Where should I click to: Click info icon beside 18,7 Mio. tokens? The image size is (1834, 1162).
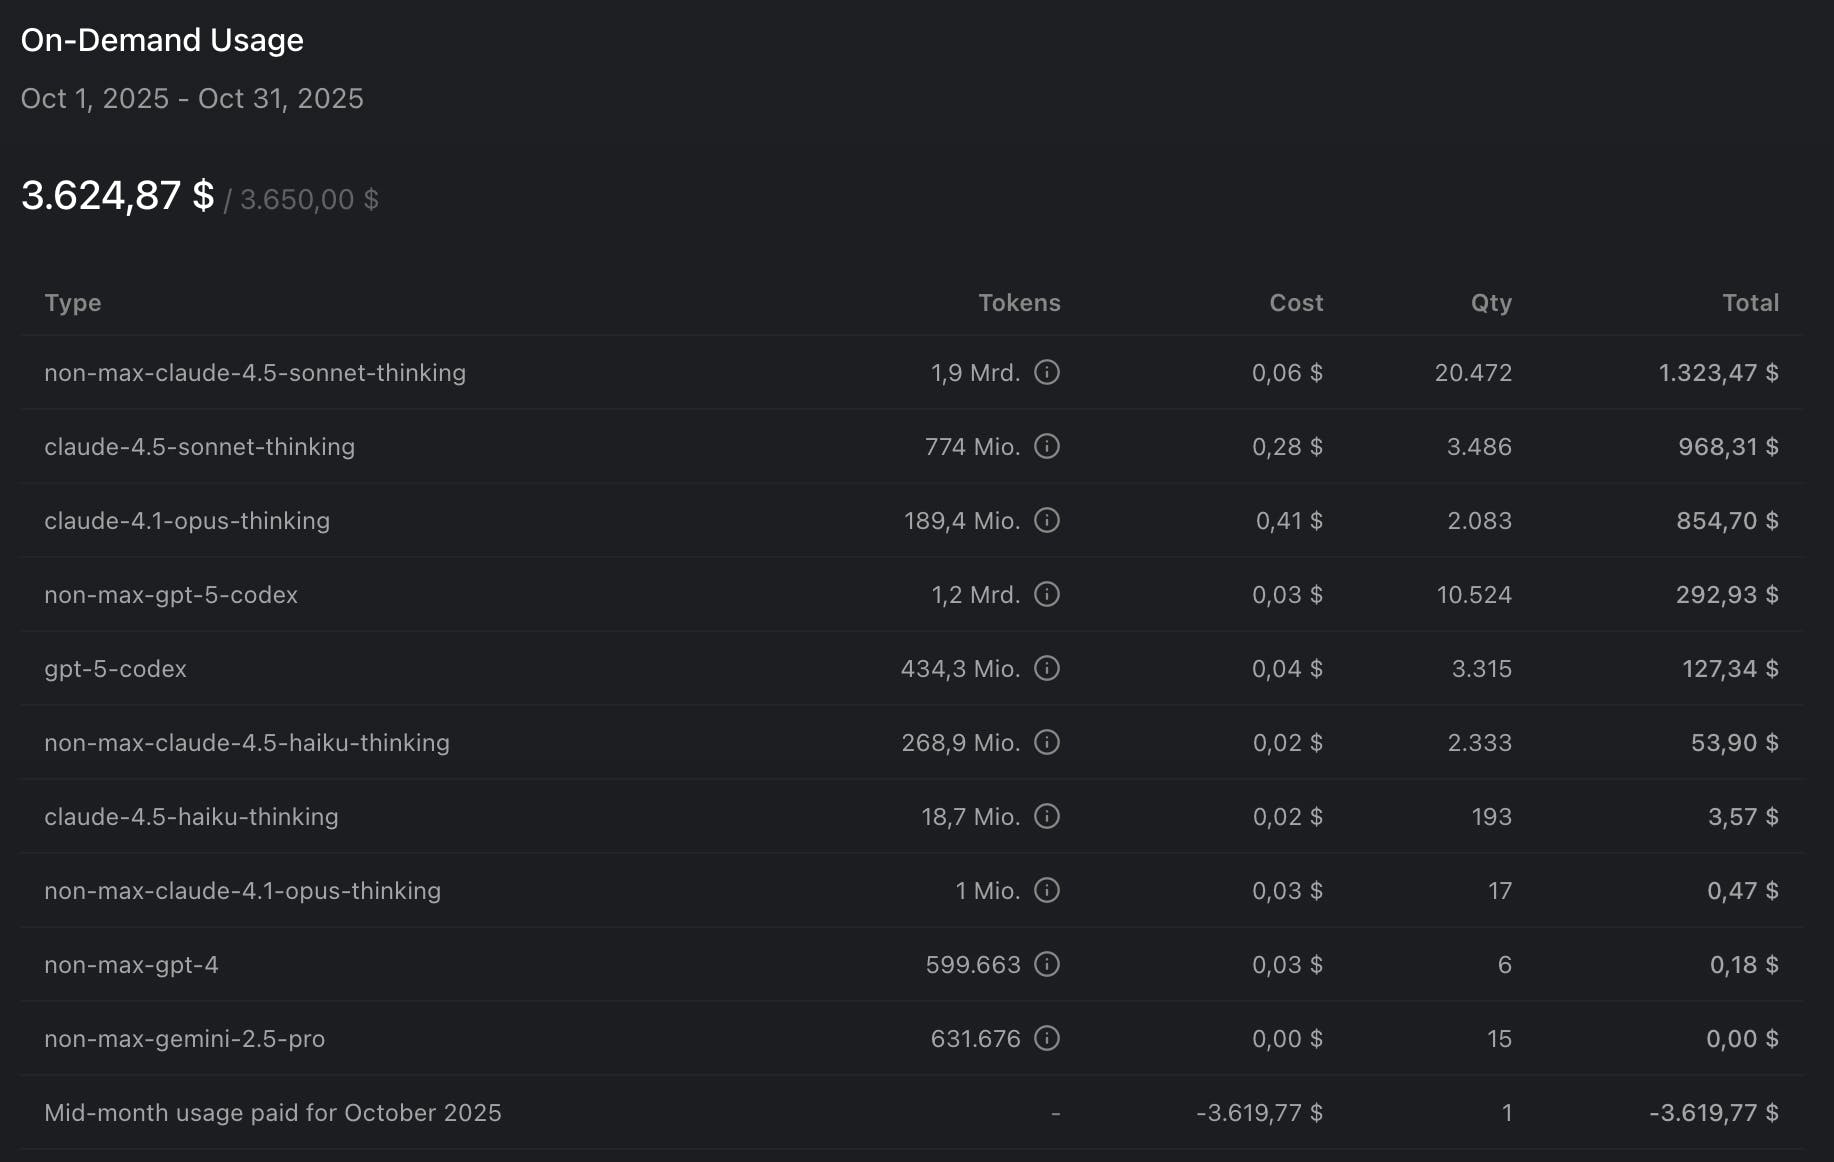pos(1046,816)
